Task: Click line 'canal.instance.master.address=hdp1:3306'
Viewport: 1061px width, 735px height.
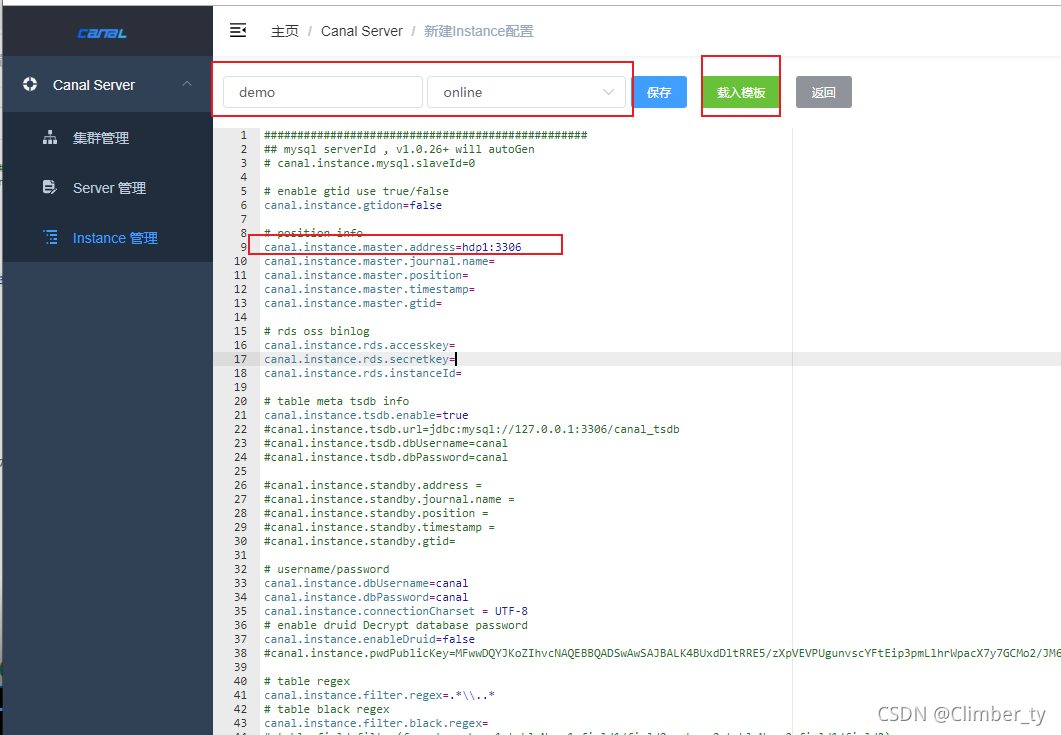Action: click(392, 247)
